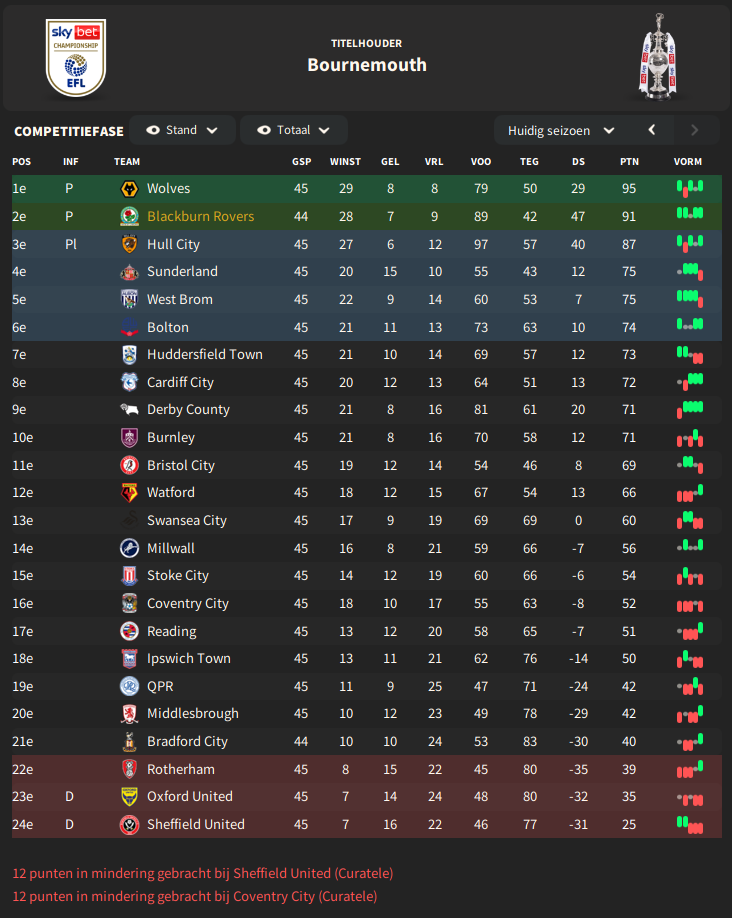Open the Blackburn Rovers team link
This screenshot has height=918, width=732.
[x=200, y=217]
